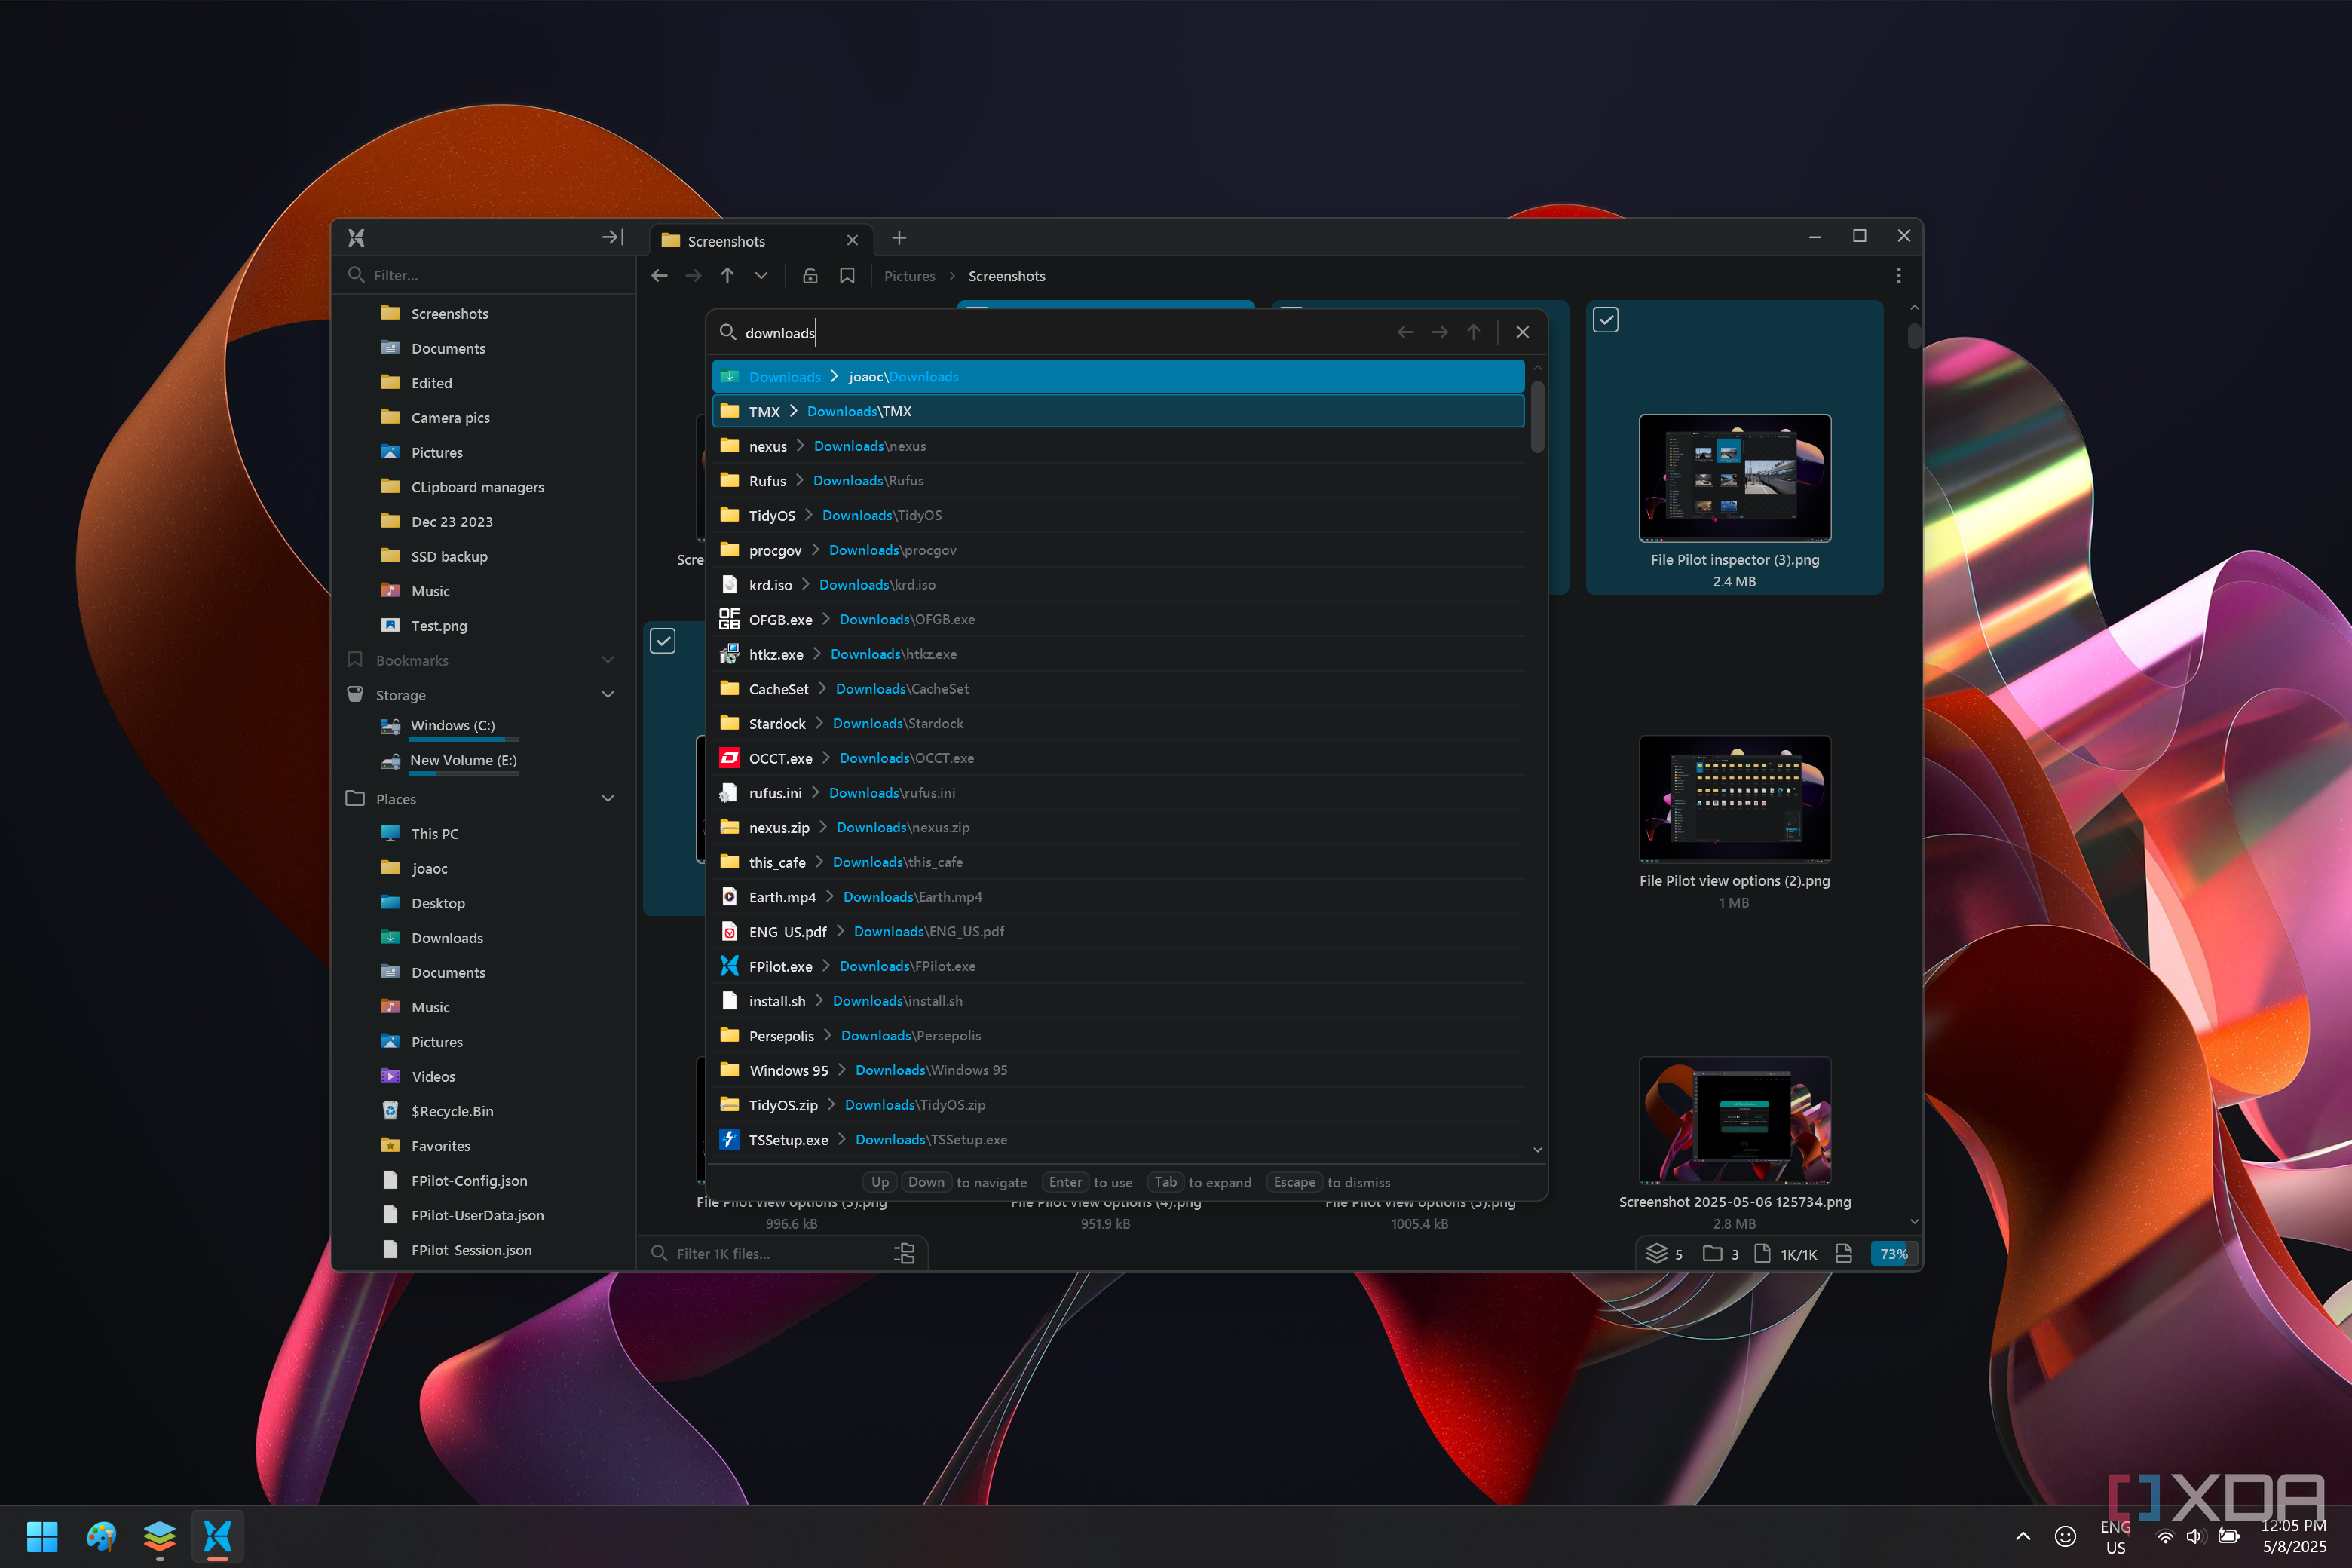Image resolution: width=2352 pixels, height=1568 pixels.
Task: Toggle the tab lock icon
Action: 810,276
